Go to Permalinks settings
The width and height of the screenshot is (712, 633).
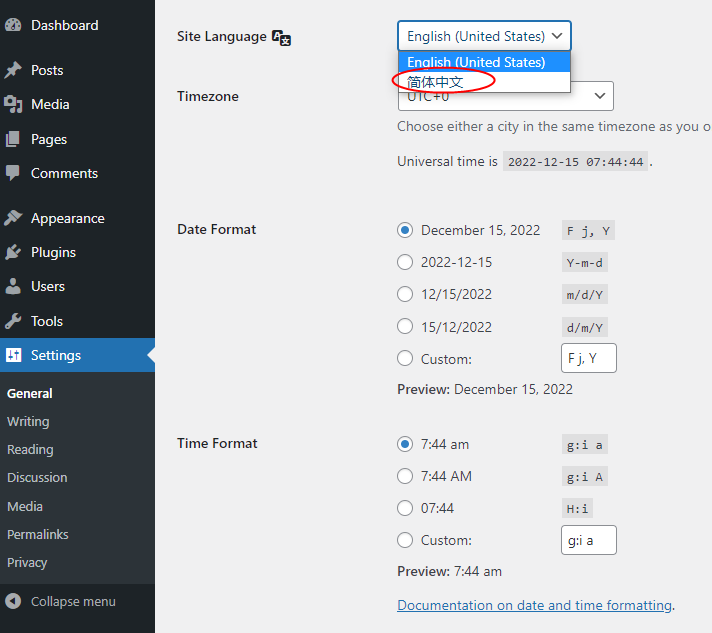[x=38, y=534]
